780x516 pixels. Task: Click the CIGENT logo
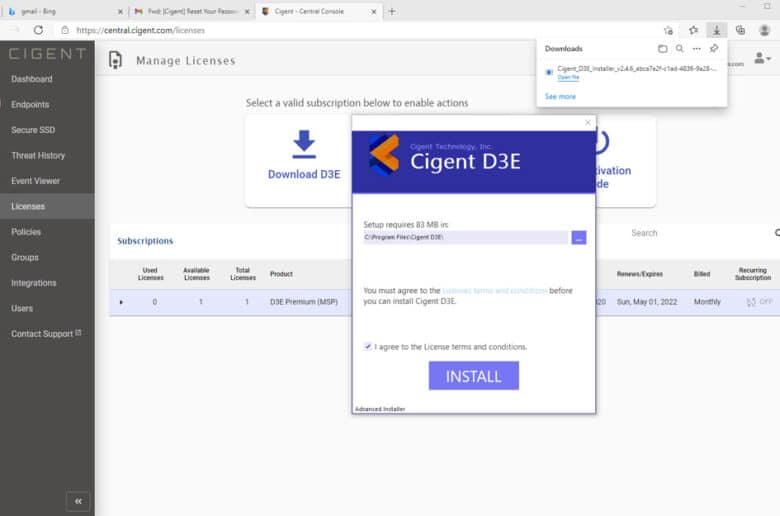click(x=47, y=54)
